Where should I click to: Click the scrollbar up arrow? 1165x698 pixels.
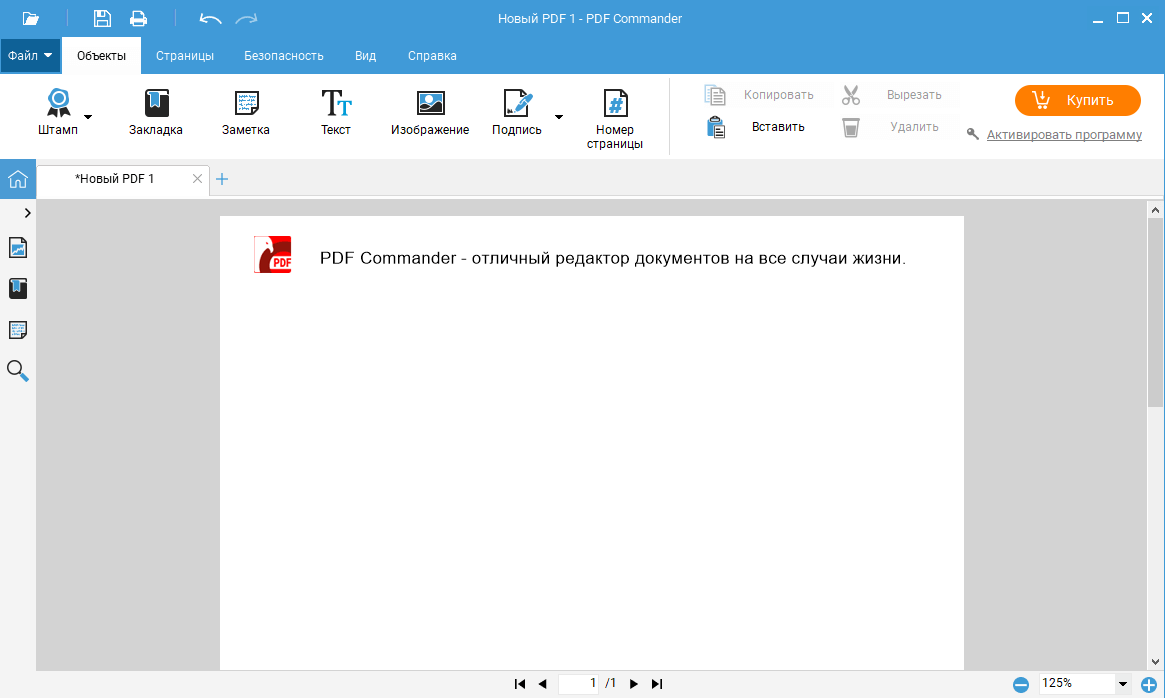pos(1155,210)
